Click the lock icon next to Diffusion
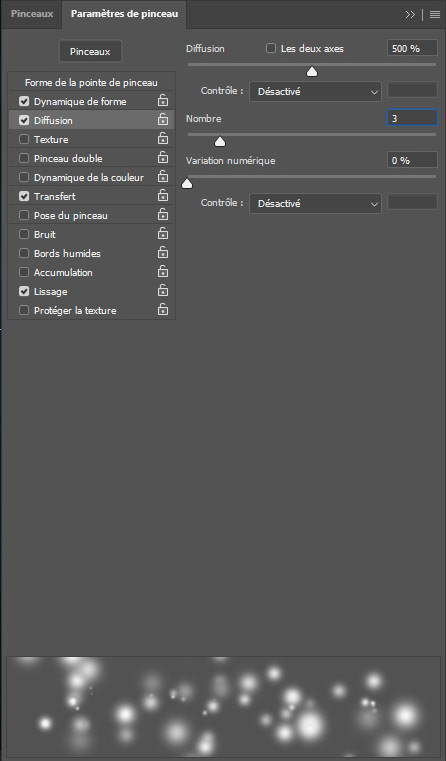 coord(163,119)
